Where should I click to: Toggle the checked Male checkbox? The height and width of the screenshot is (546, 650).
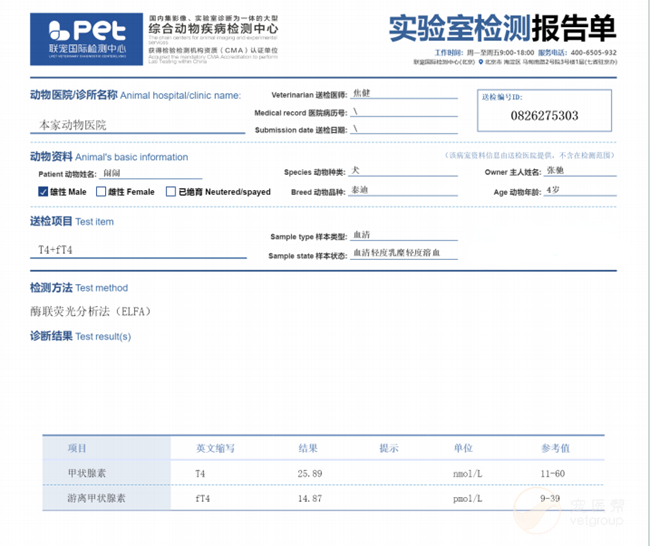click(42, 191)
